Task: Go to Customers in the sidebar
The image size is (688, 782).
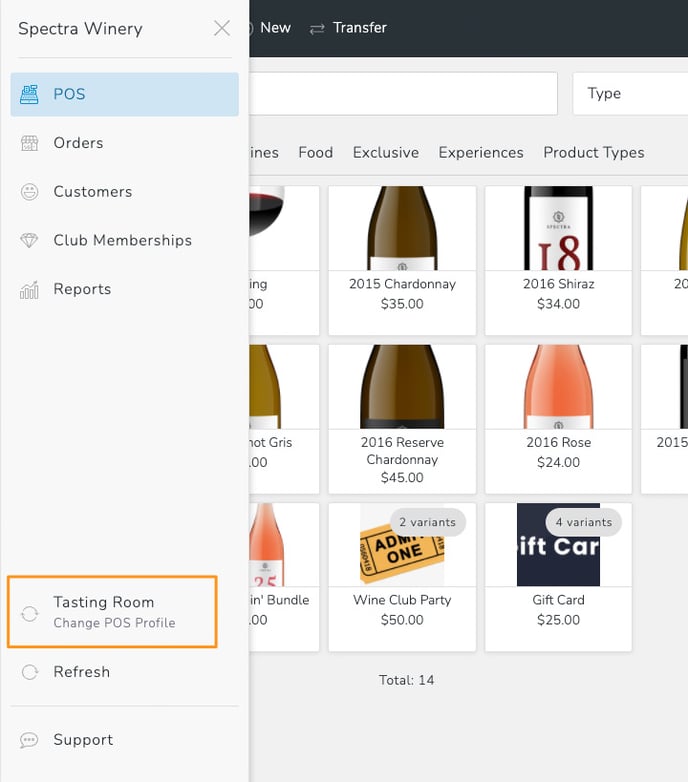Action: click(x=125, y=192)
